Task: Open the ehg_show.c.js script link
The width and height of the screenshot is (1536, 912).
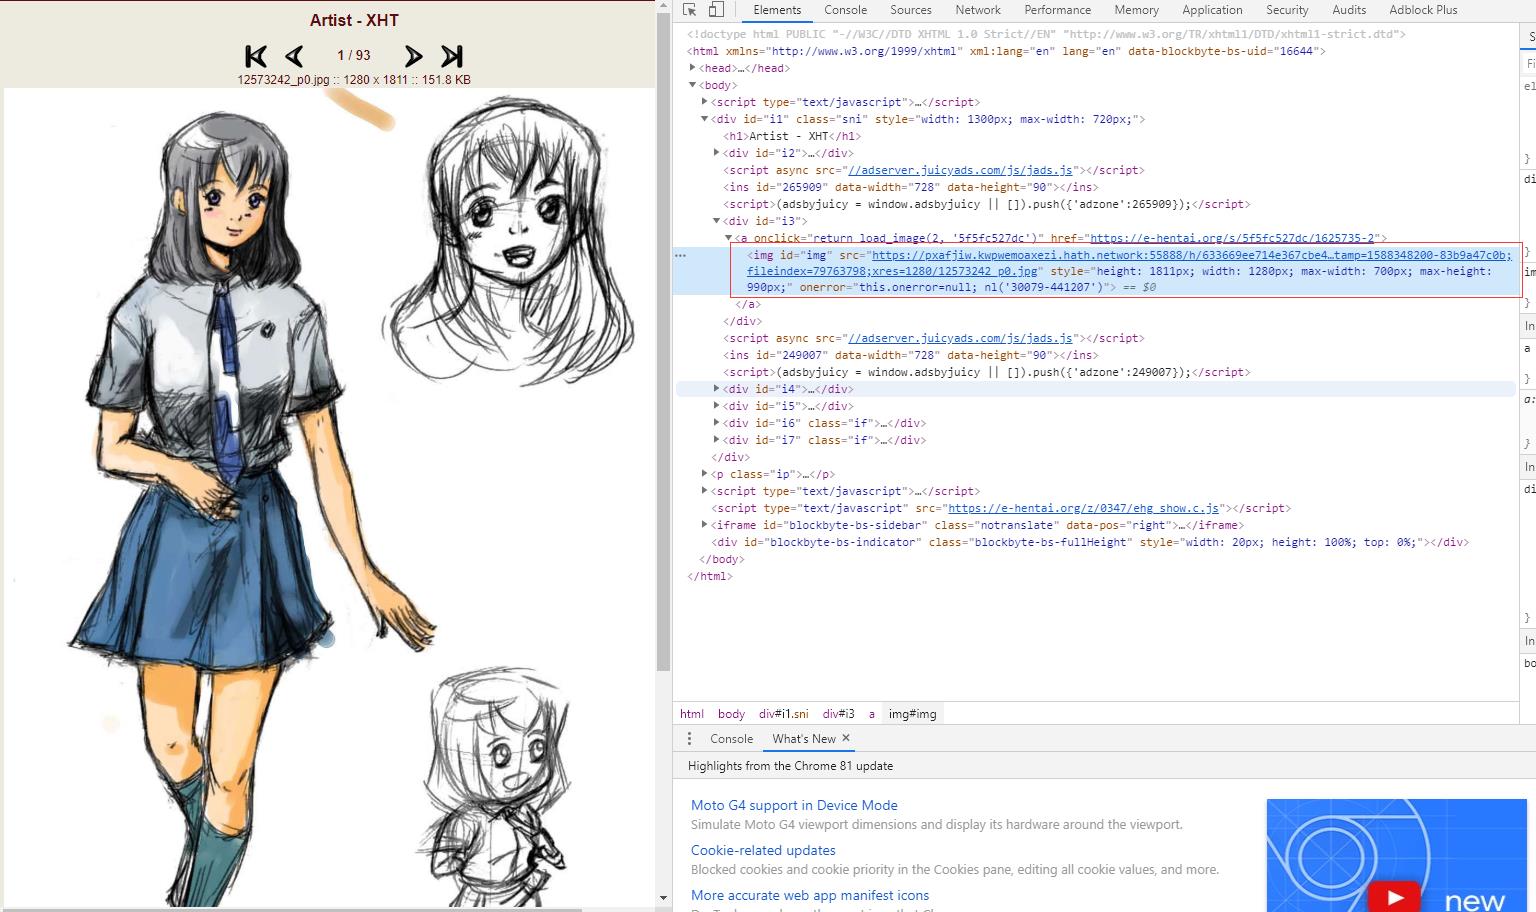Action: (x=1083, y=508)
